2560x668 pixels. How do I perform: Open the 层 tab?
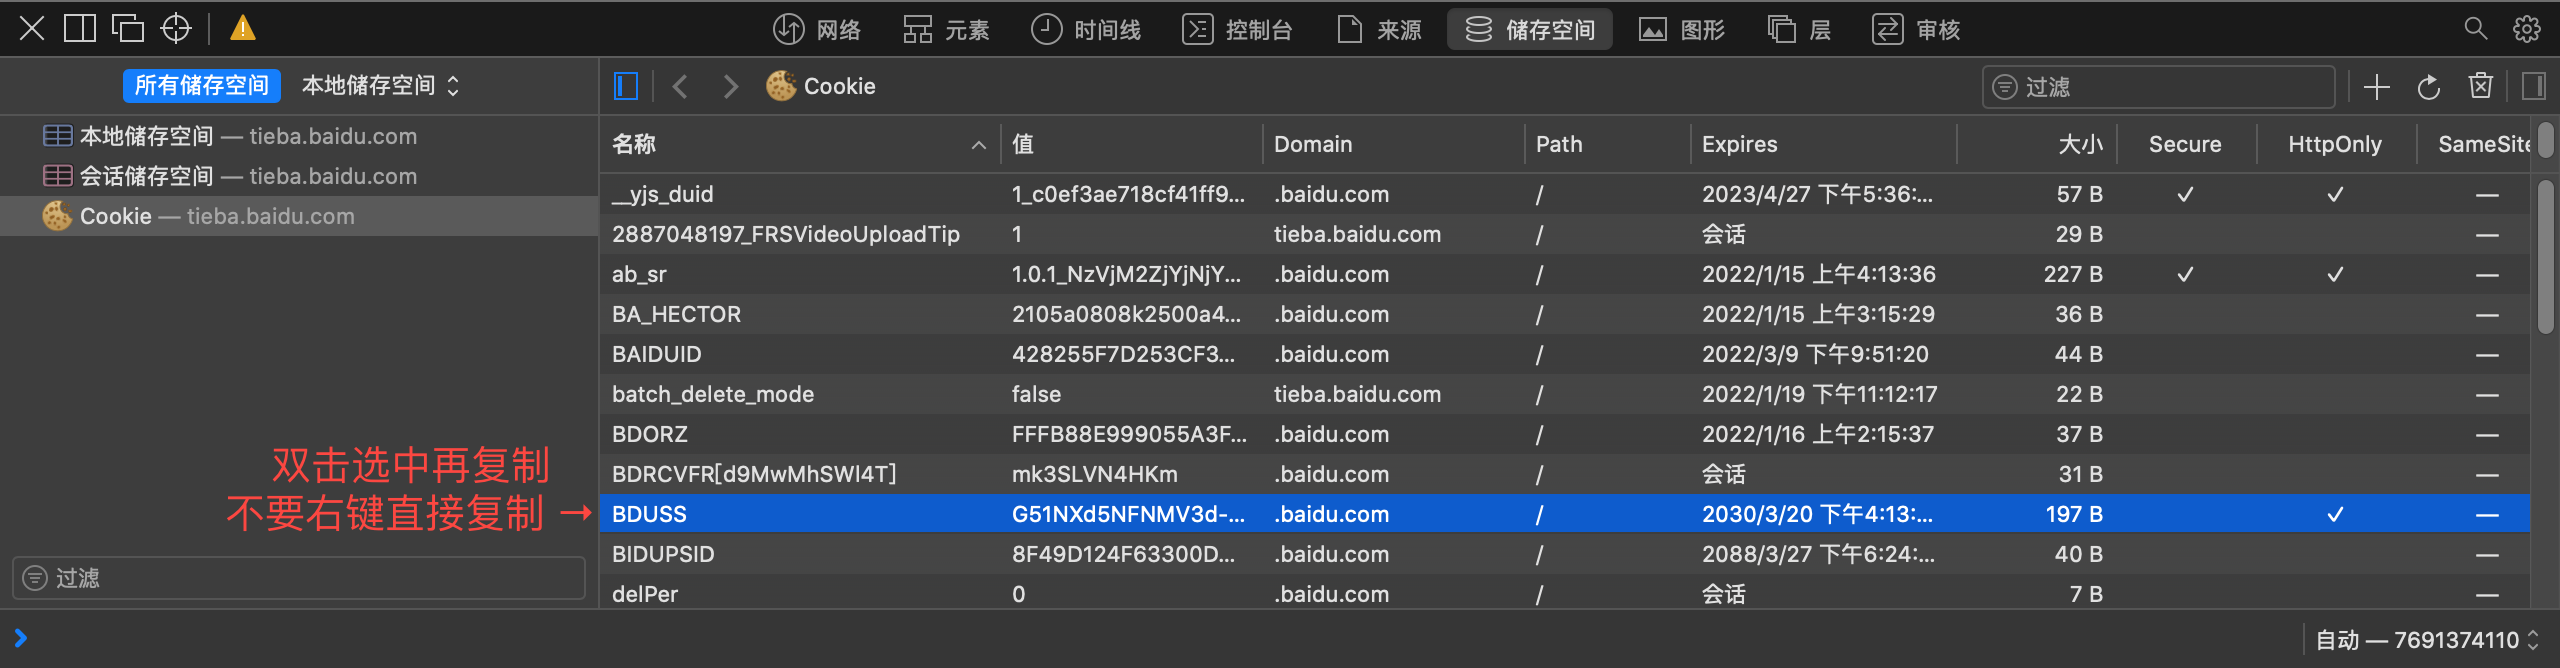1799,30
